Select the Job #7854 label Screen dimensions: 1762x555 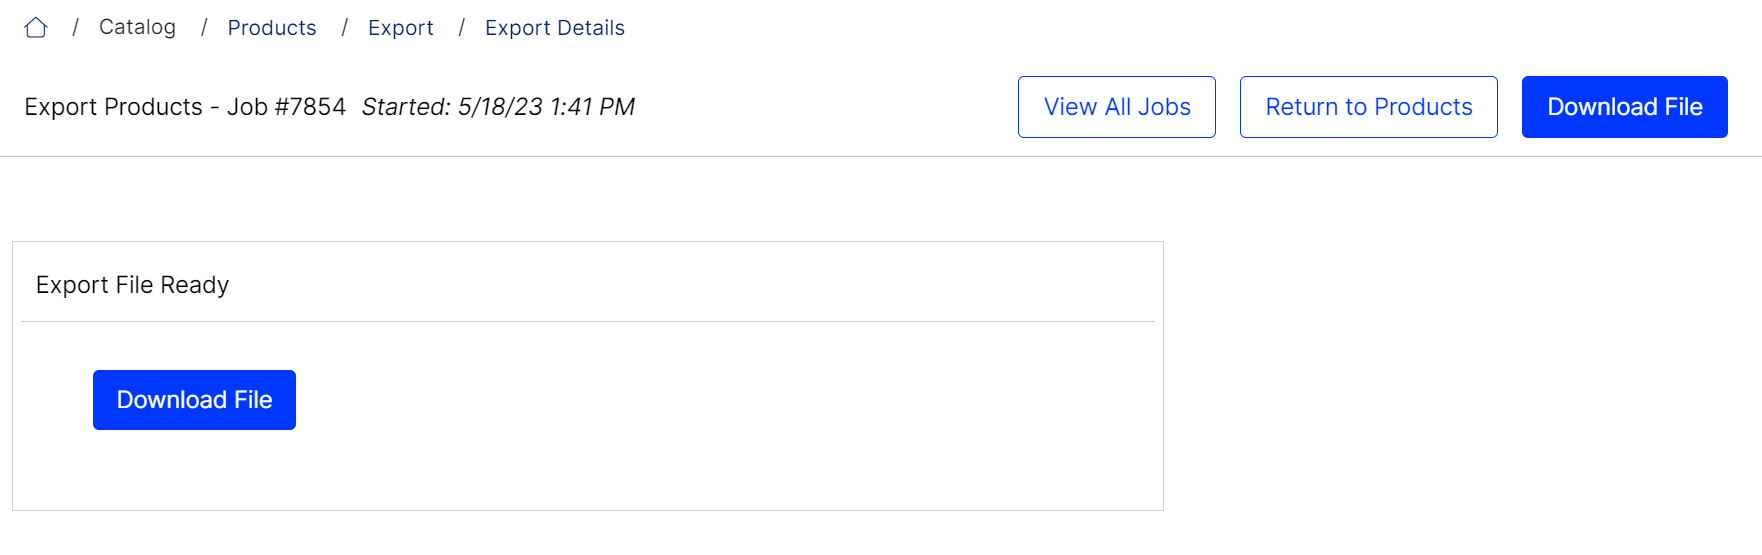pyautogui.click(x=286, y=107)
